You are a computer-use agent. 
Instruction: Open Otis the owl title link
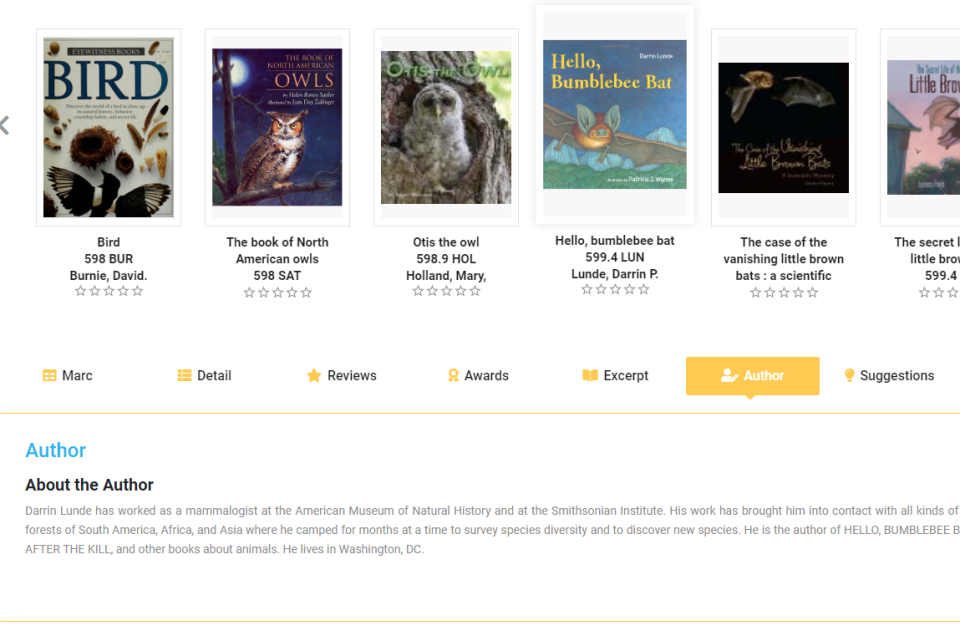click(x=446, y=242)
